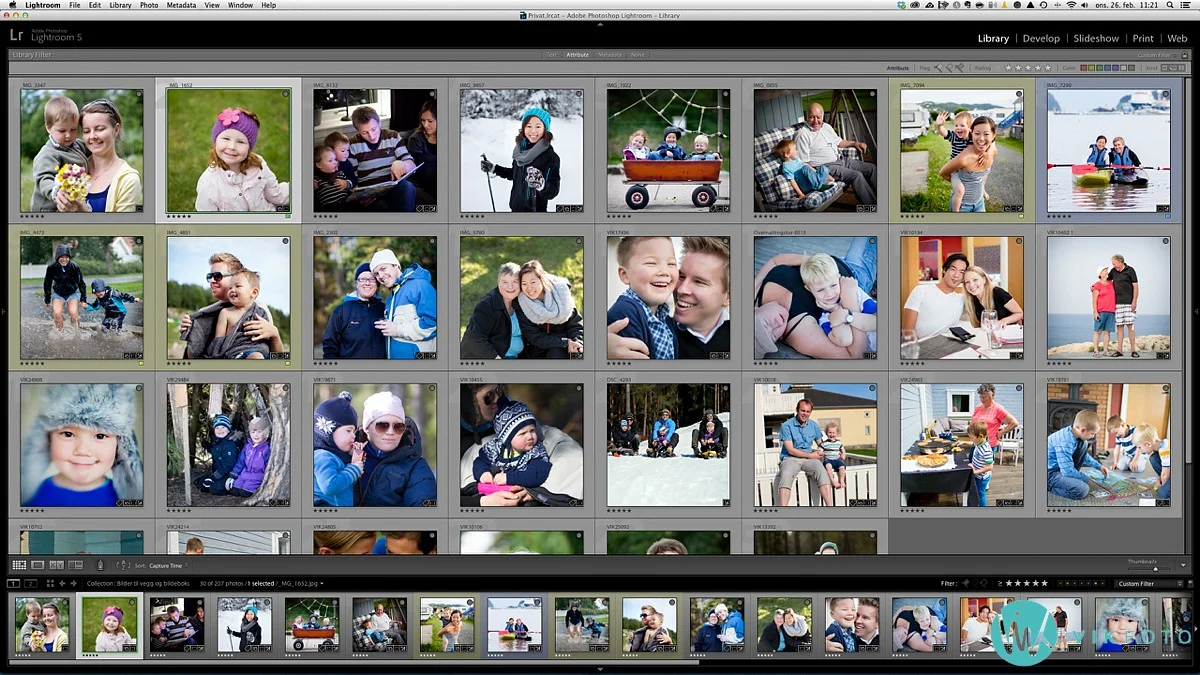This screenshot has height=675, width=1200.
Task: Switch to the Develop module
Action: tap(1041, 38)
